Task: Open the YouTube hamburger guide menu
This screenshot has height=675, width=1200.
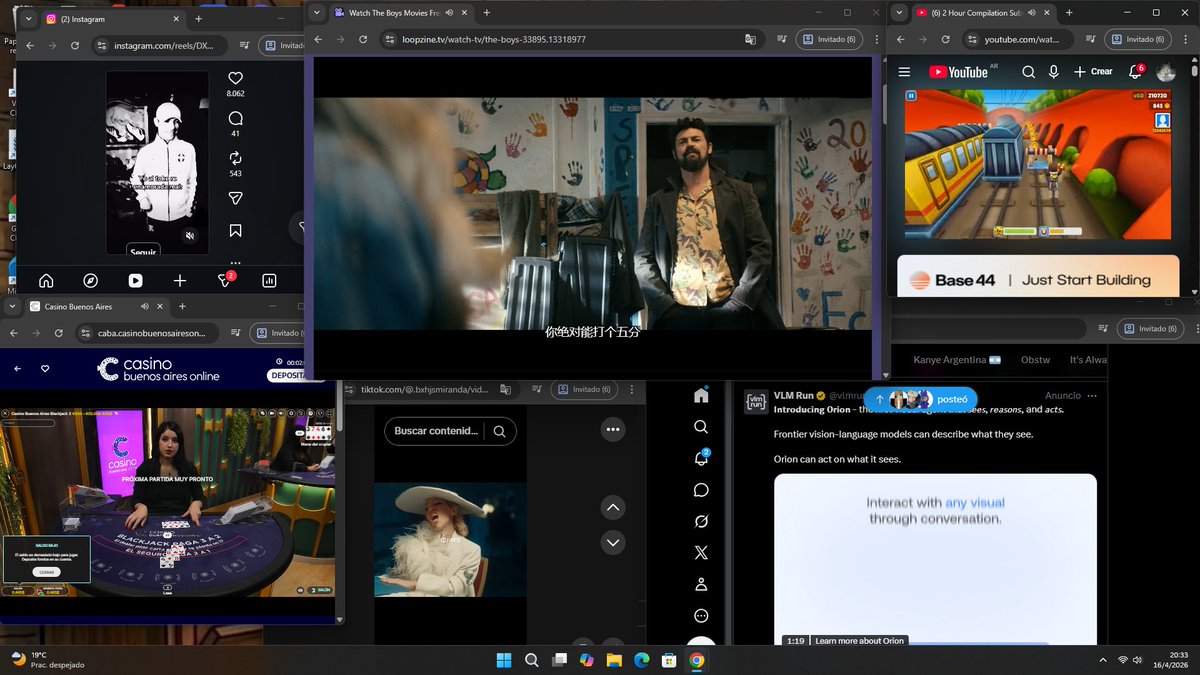Action: (904, 72)
